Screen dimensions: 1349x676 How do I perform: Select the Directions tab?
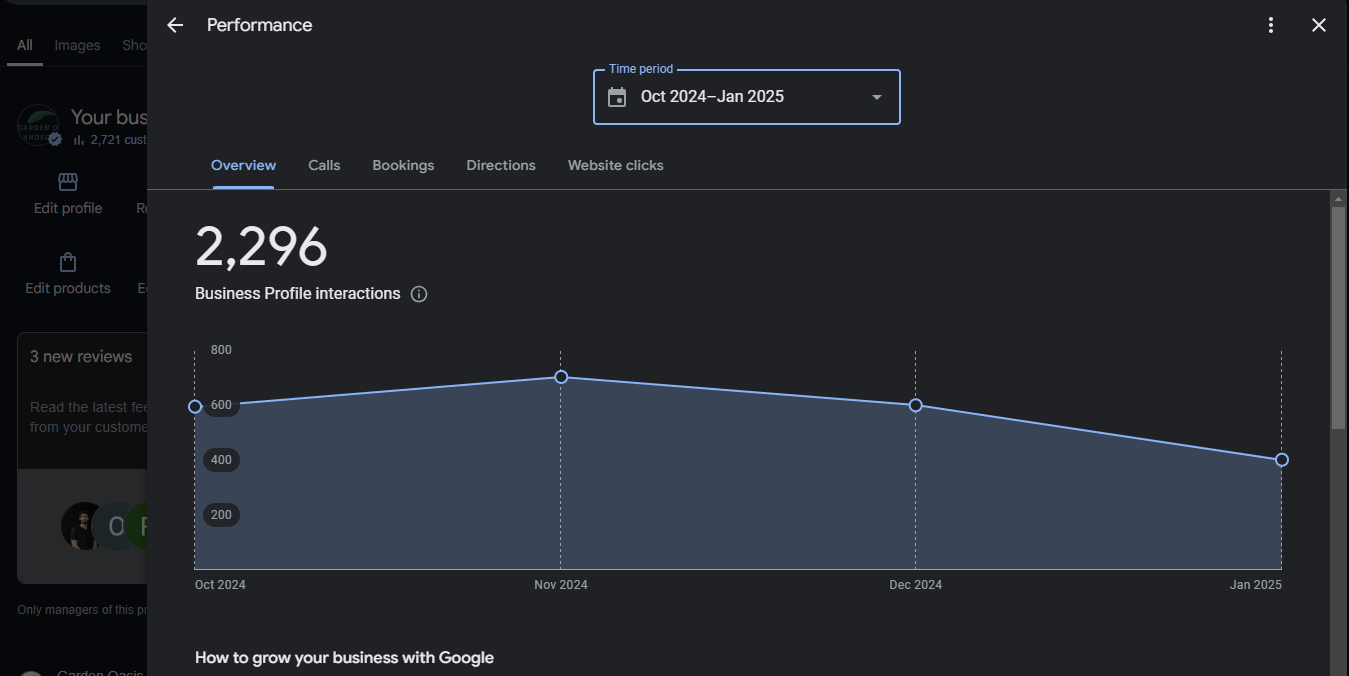click(501, 165)
